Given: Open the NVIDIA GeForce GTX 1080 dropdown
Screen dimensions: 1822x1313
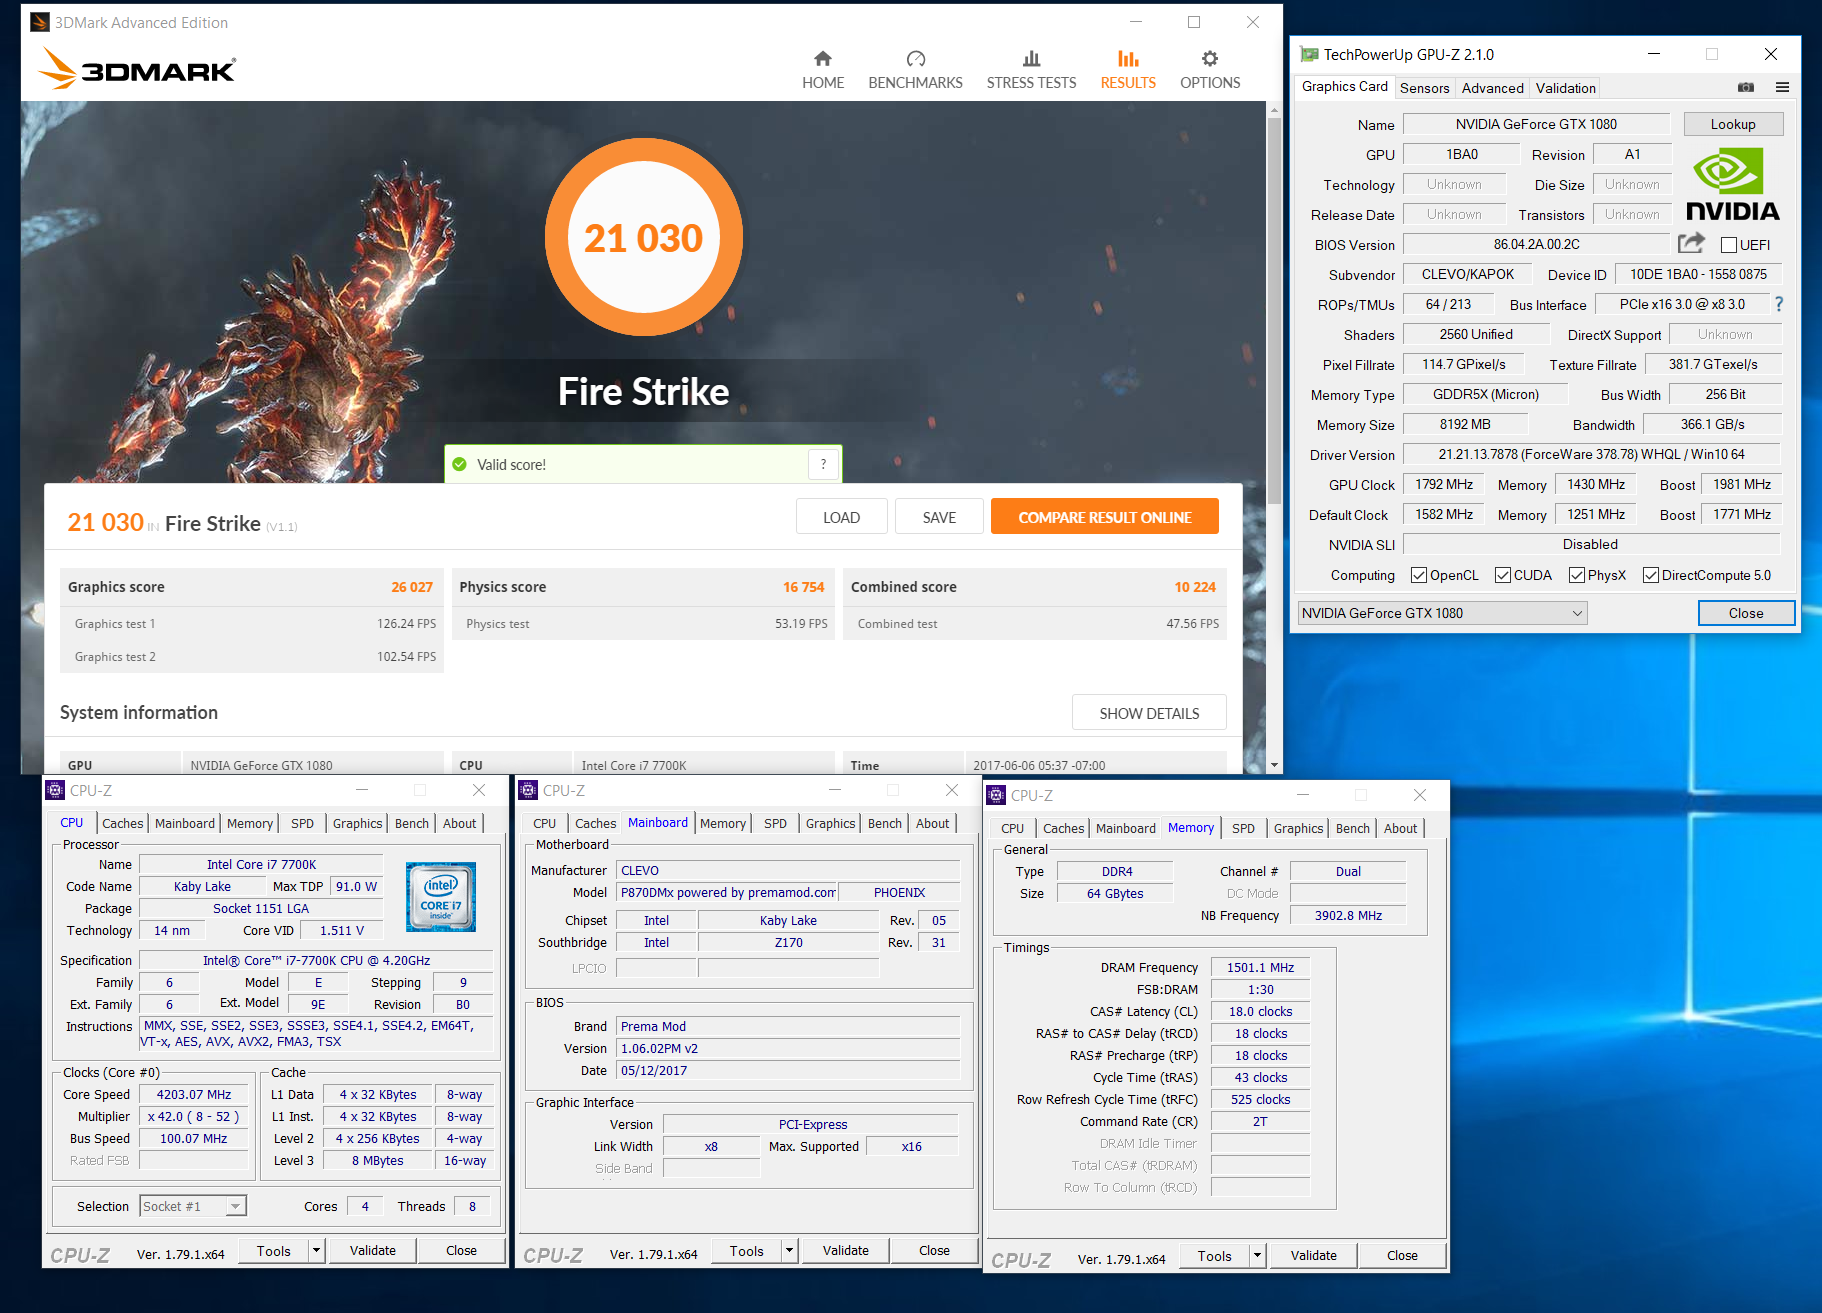Looking at the screenshot, I should [1442, 613].
